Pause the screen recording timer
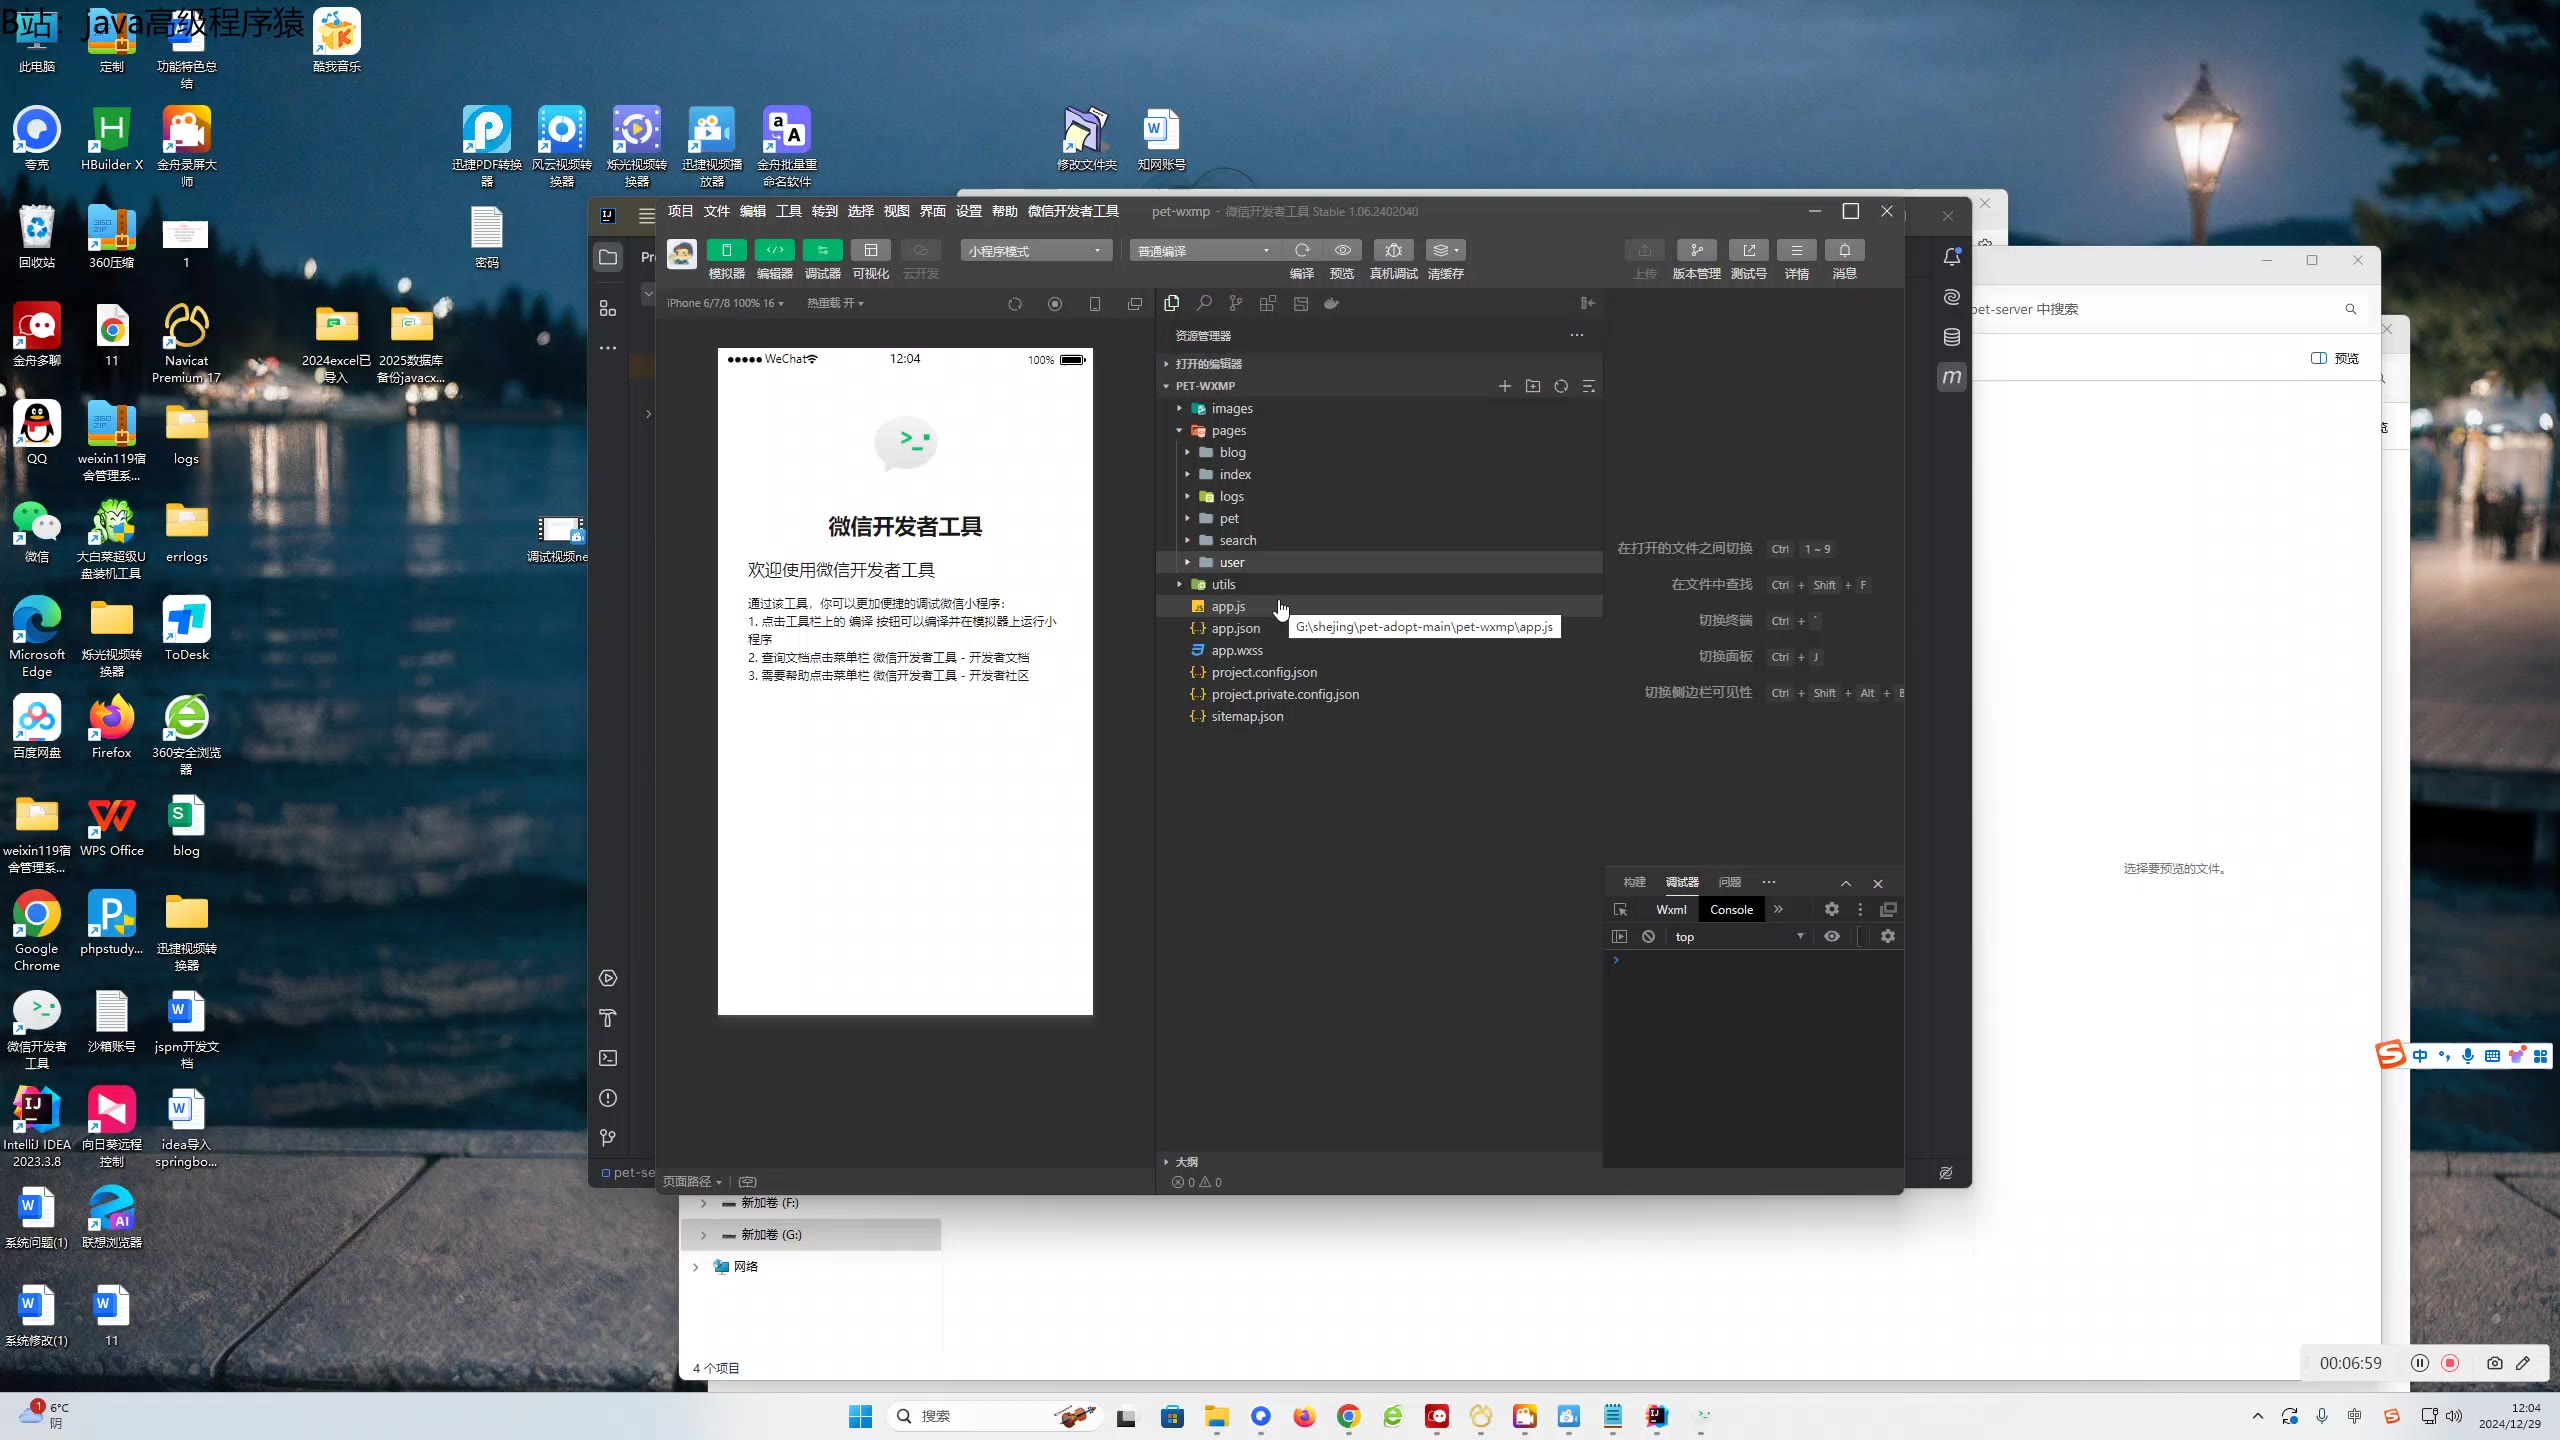2560x1440 pixels. 2420,1363
